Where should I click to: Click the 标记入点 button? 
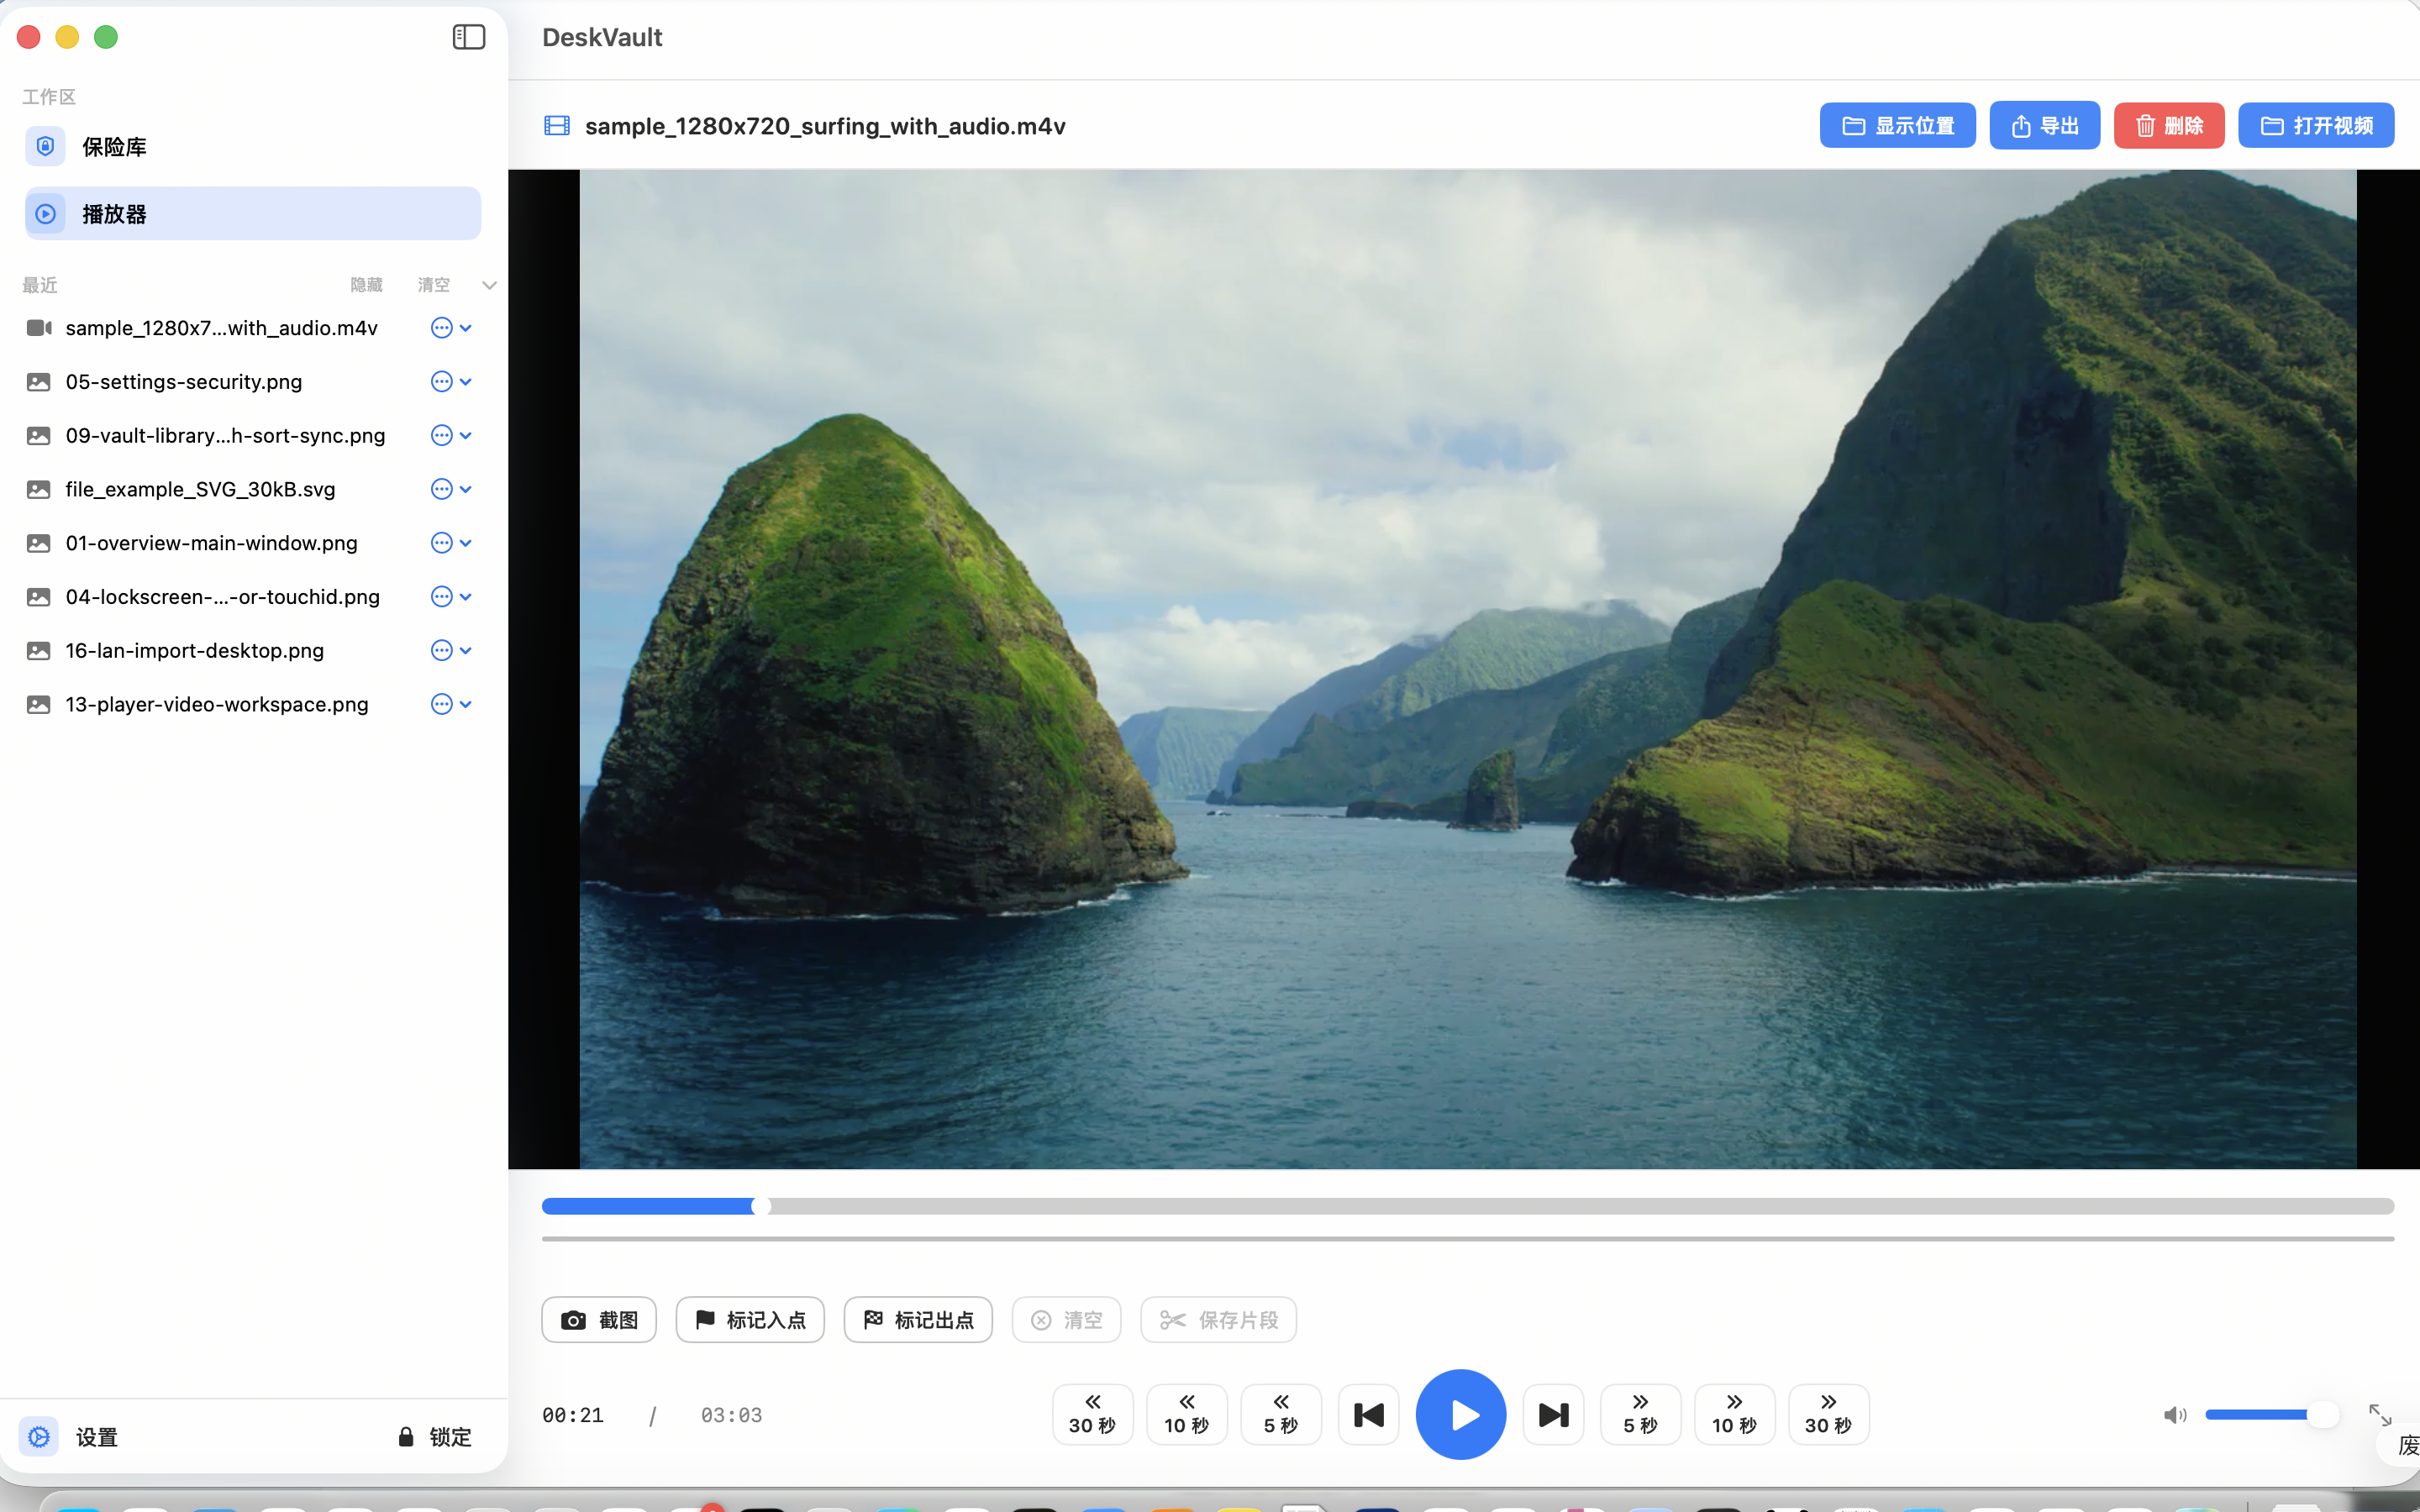[x=749, y=1319]
